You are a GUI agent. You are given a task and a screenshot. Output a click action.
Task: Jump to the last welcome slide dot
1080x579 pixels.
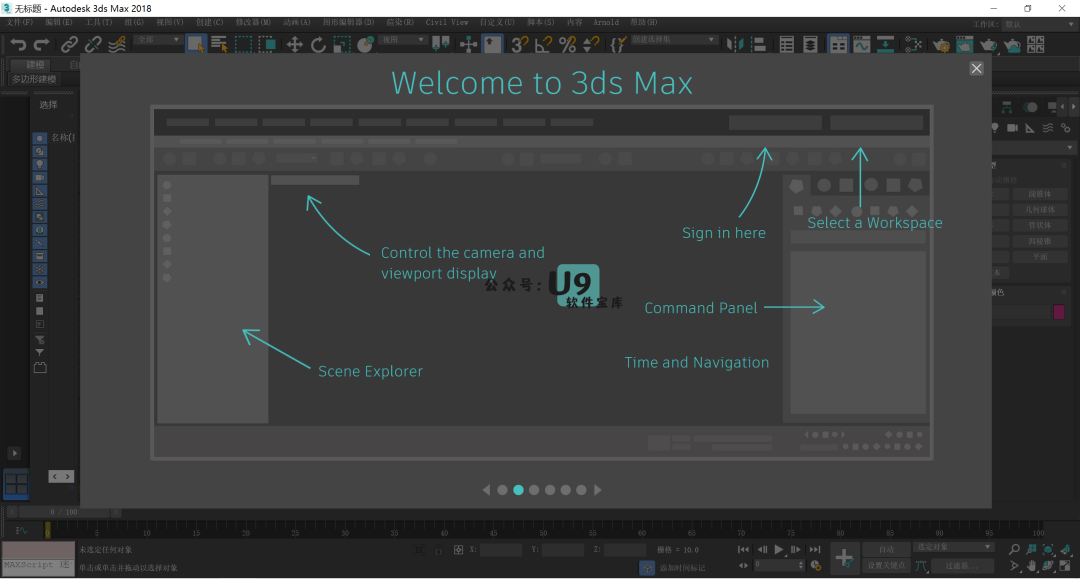(x=582, y=490)
